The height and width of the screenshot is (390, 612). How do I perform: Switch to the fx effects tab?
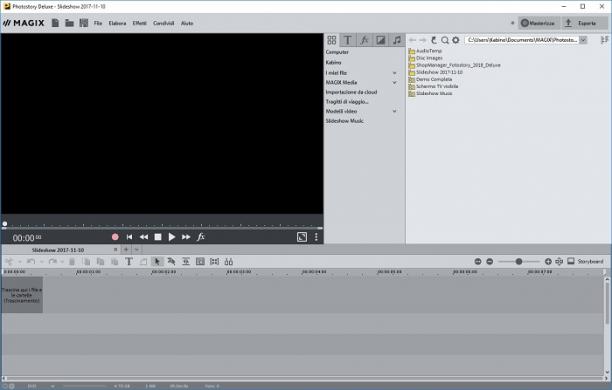point(364,40)
